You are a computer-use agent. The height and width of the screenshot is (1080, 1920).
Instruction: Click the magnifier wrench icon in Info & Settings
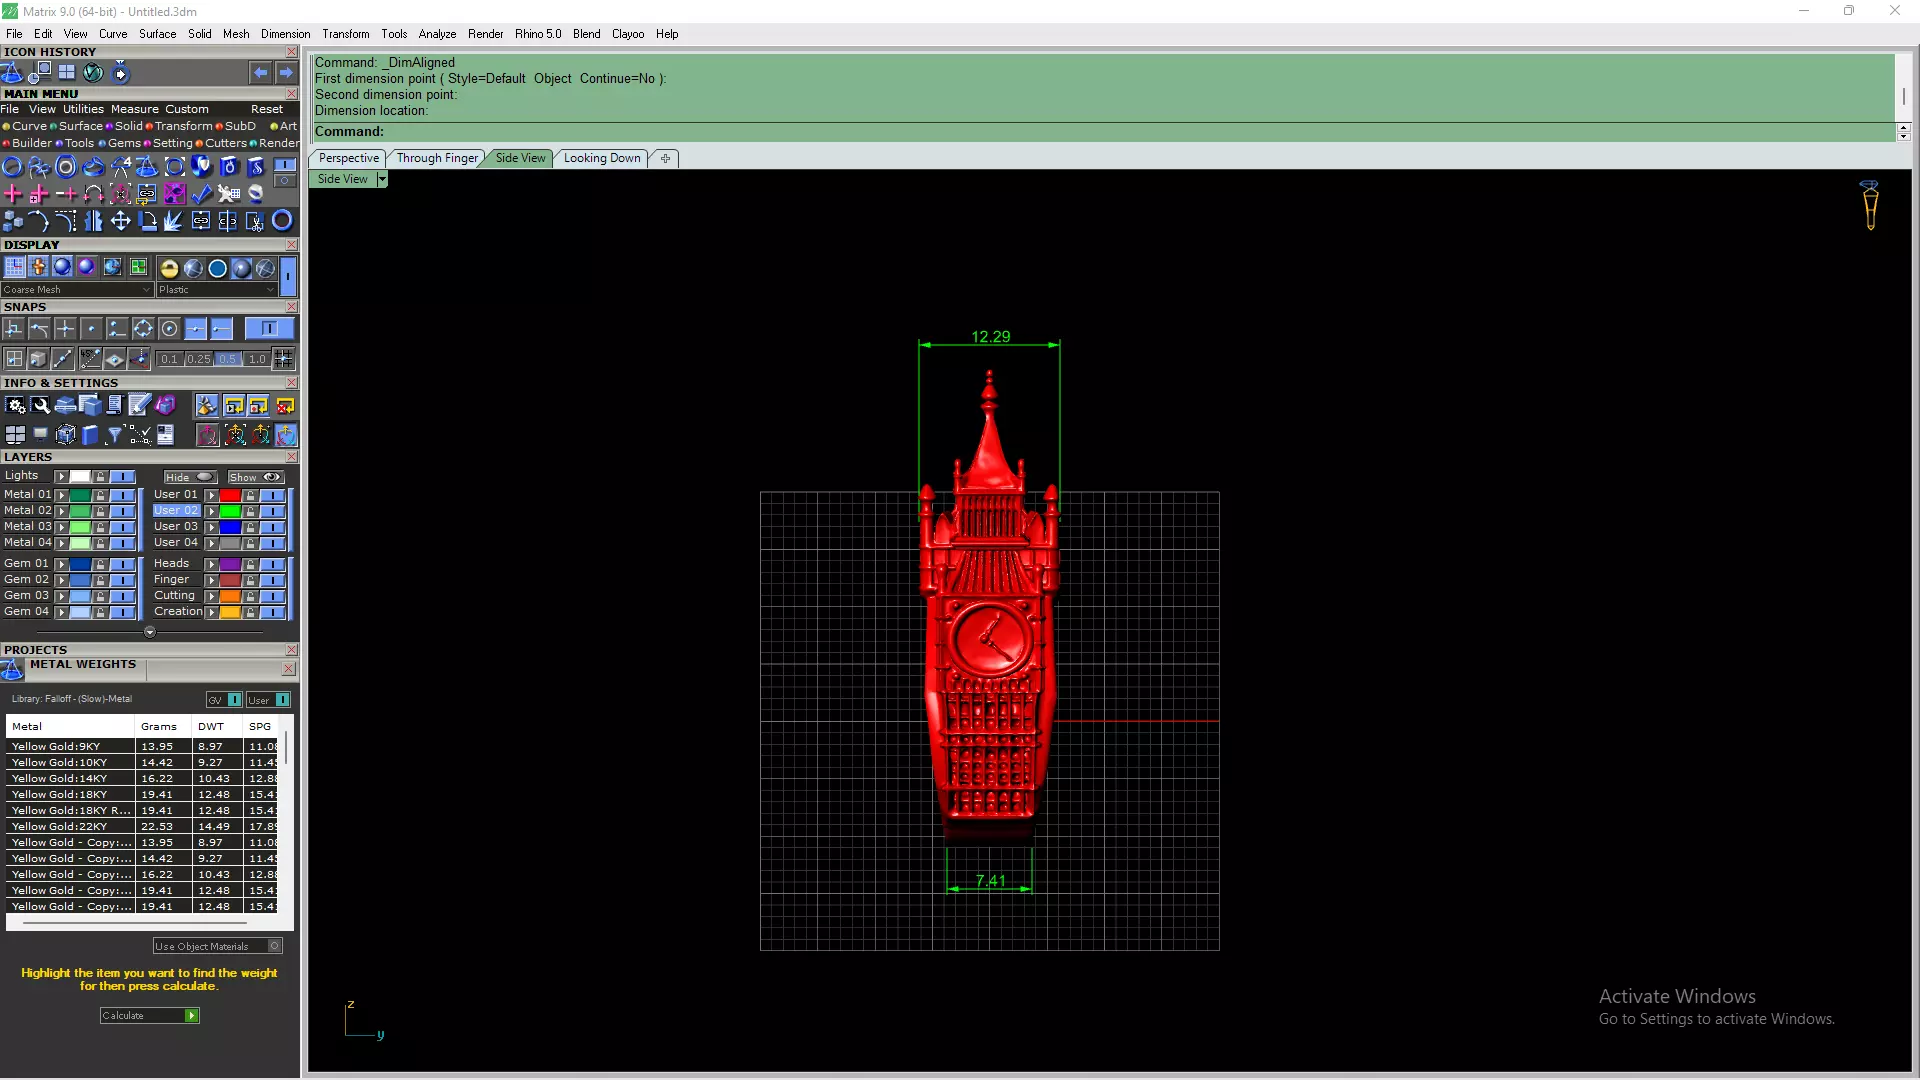40,405
